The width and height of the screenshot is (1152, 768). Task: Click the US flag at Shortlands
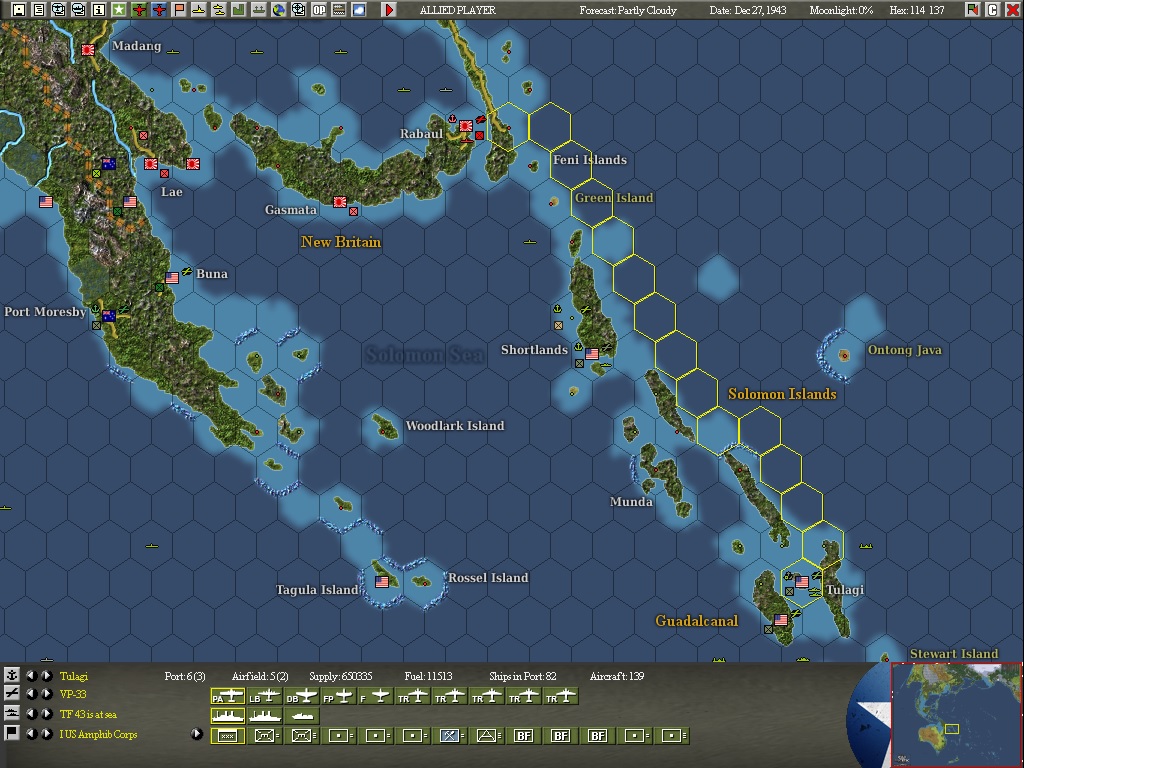pyautogui.click(x=591, y=354)
